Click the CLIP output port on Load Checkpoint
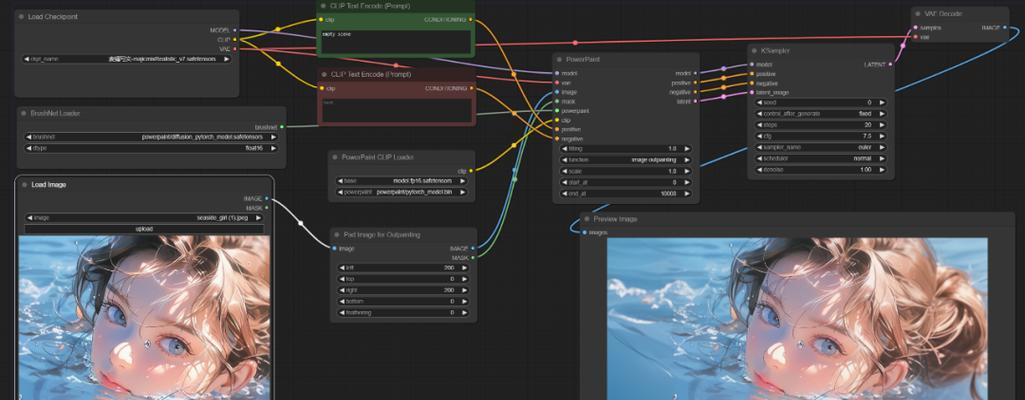 235,39
